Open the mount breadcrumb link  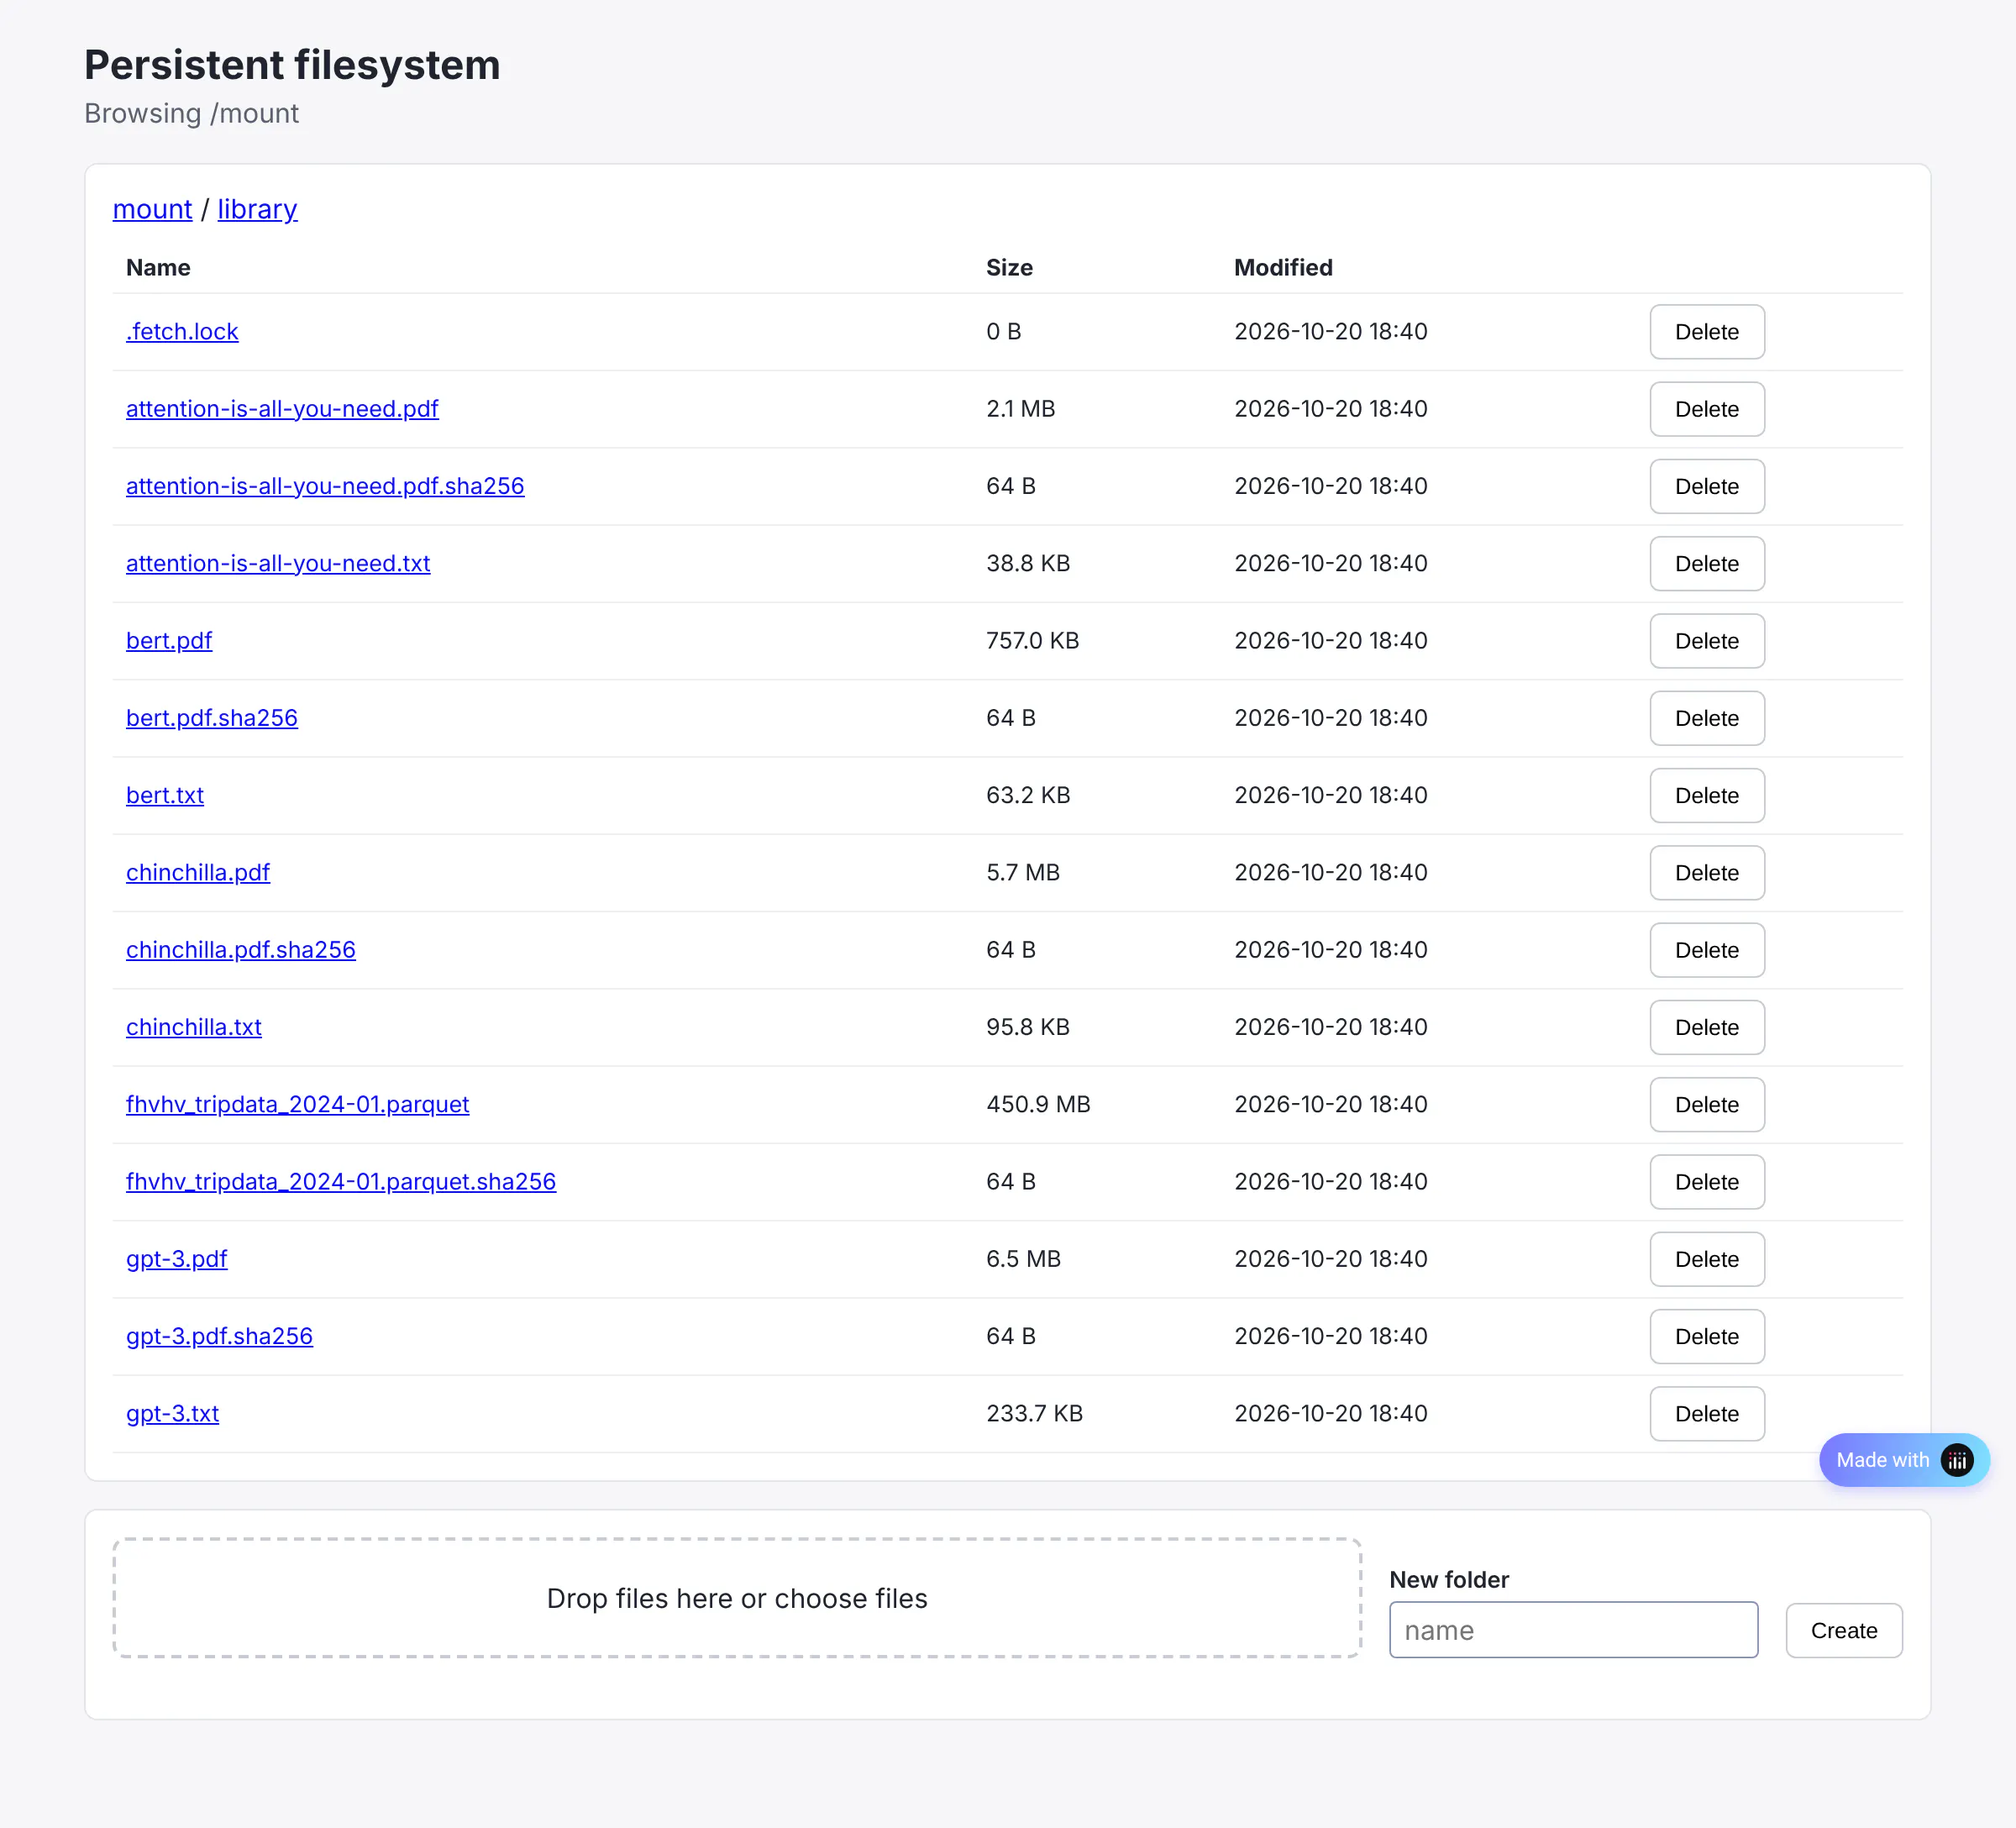click(152, 209)
